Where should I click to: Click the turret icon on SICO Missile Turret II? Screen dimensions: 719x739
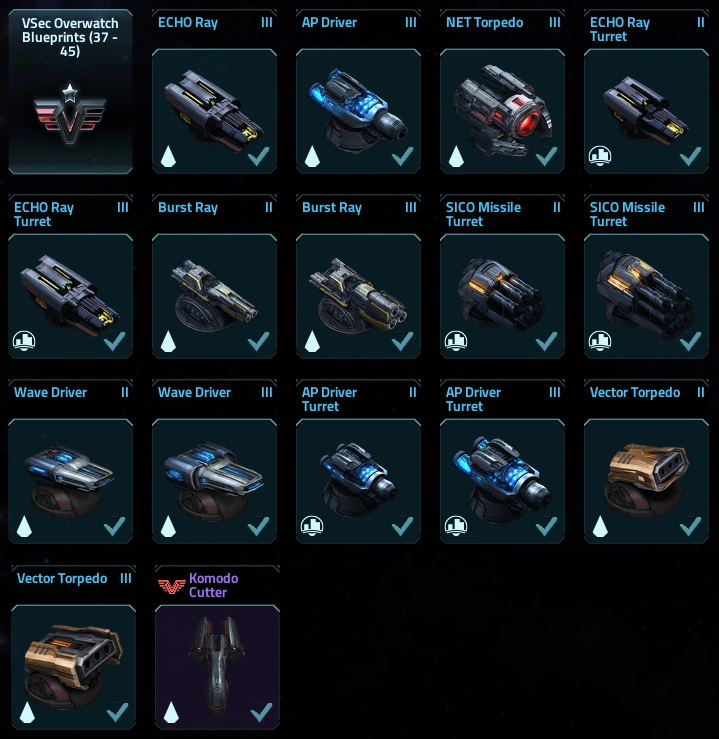(456, 341)
